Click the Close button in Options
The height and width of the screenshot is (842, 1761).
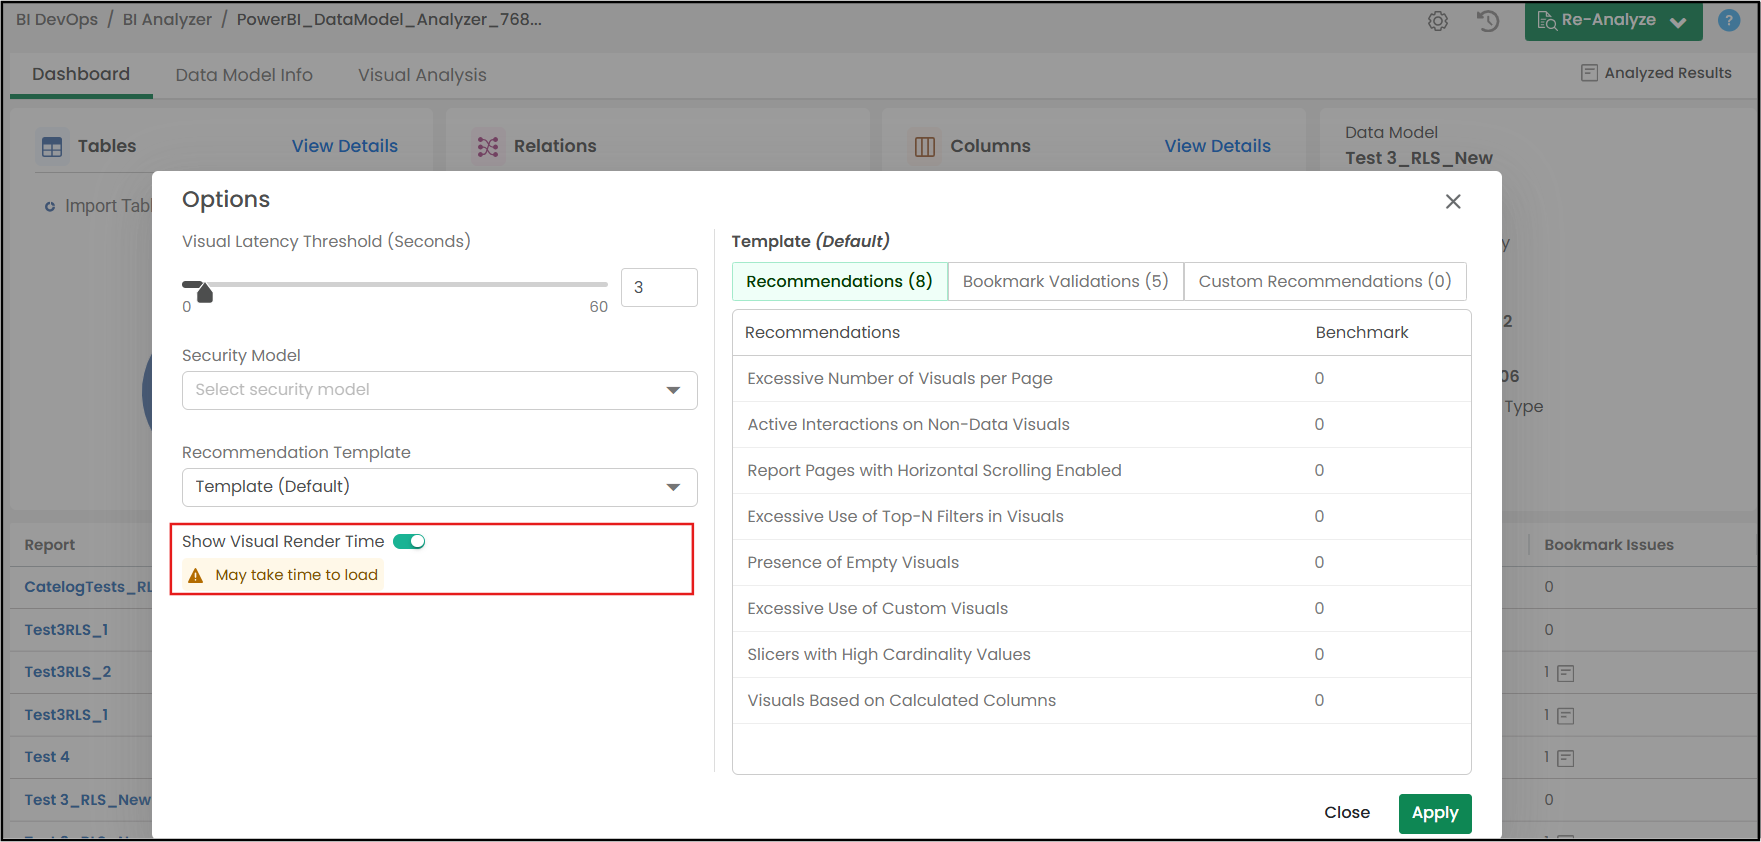(x=1347, y=813)
